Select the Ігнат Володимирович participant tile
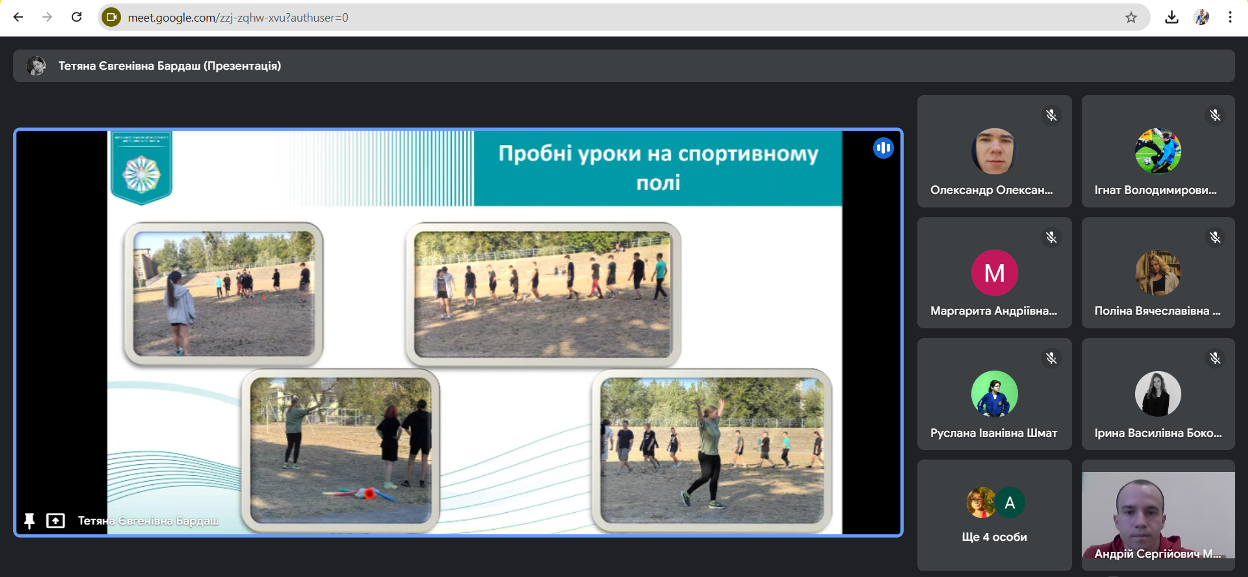The height and width of the screenshot is (577, 1248). [x=1158, y=151]
